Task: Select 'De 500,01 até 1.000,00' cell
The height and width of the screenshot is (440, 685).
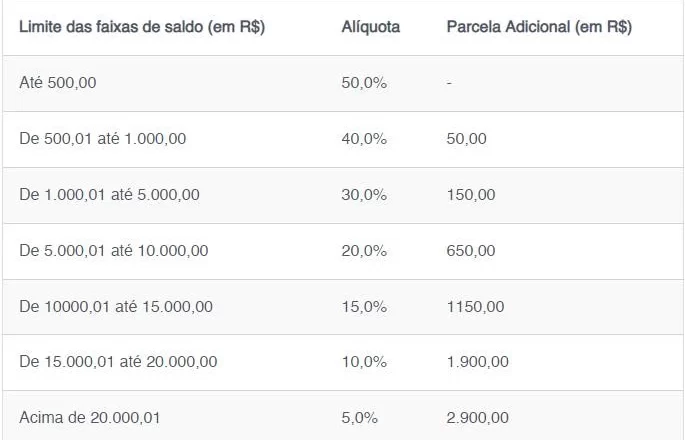Action: [x=103, y=139]
